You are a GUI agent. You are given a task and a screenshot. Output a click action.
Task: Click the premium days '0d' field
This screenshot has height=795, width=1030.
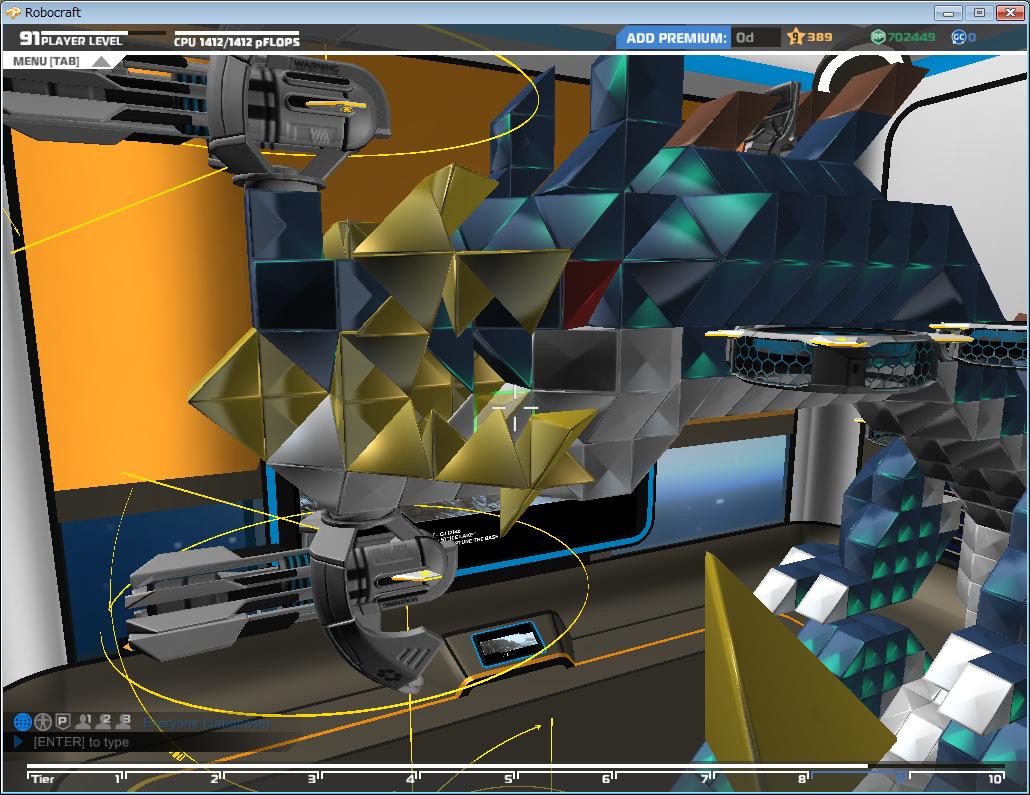[756, 37]
